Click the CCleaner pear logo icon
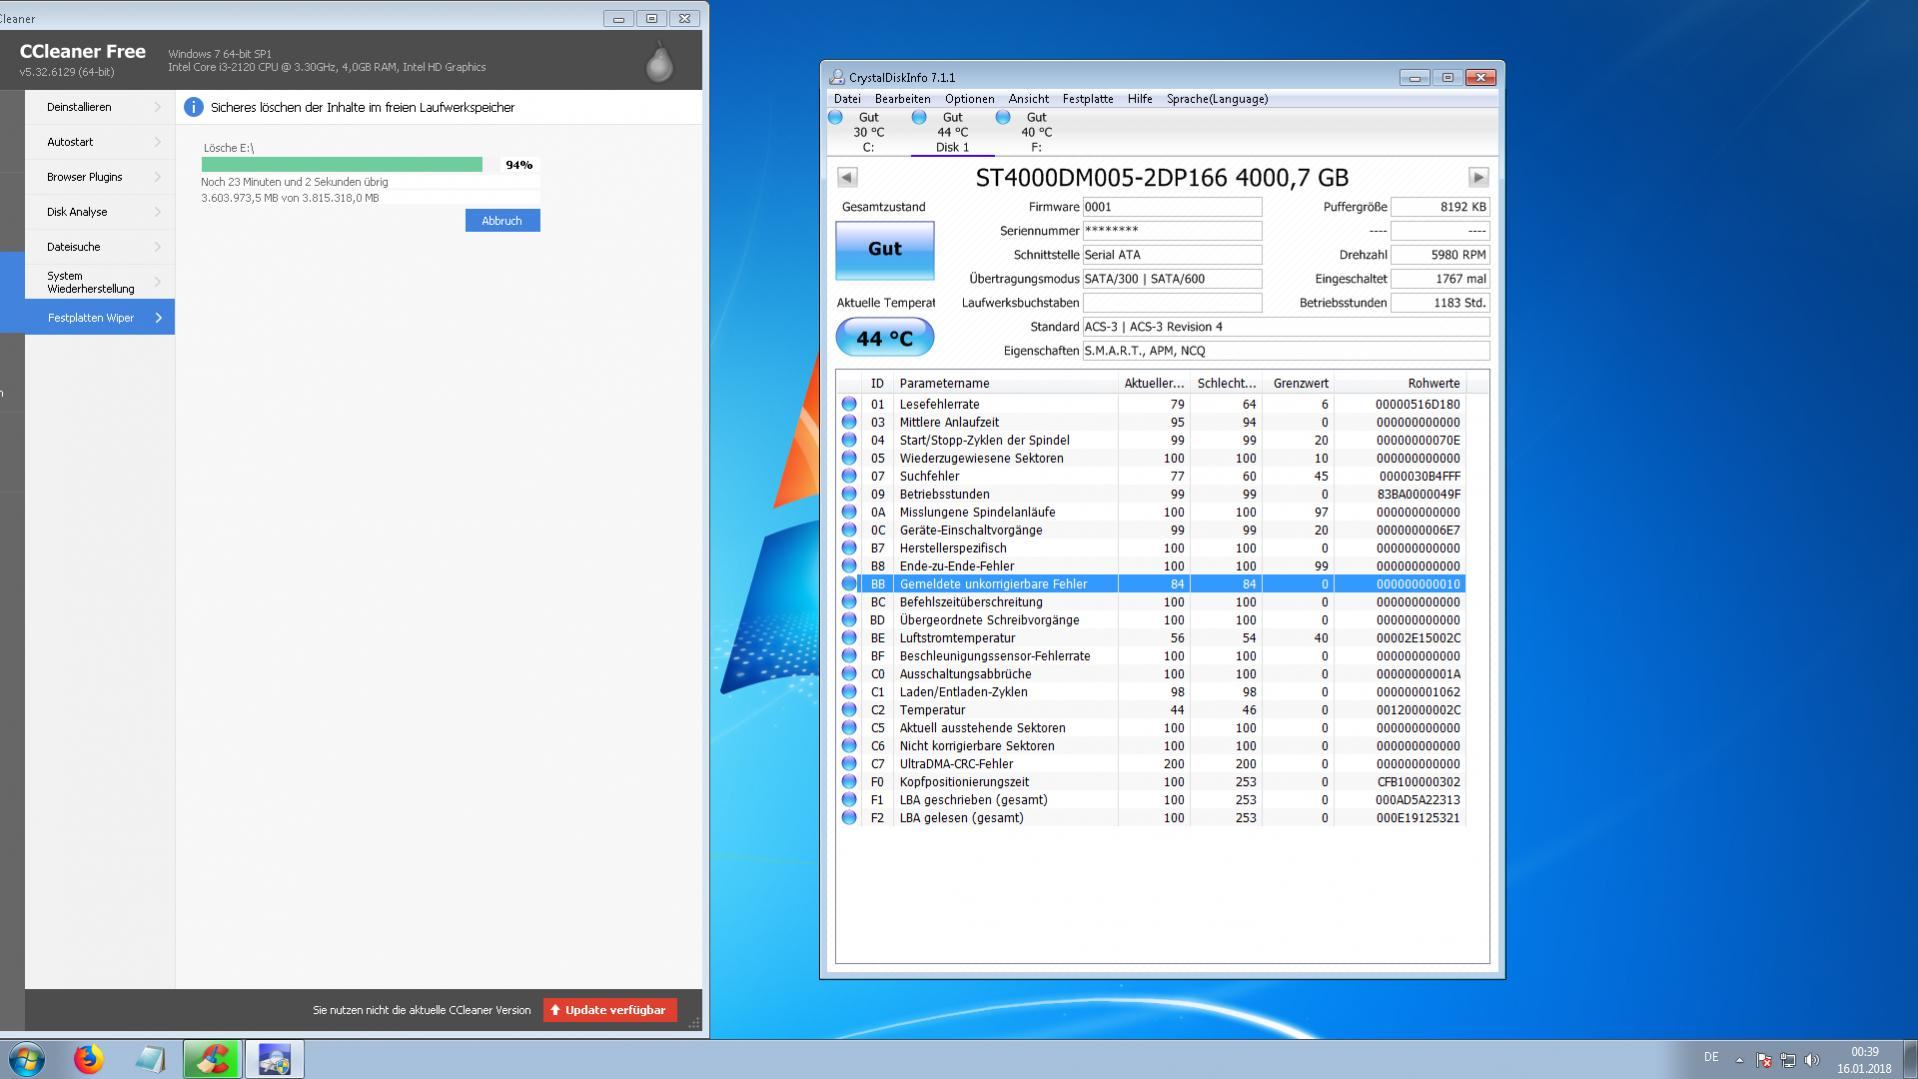Screen dimensions: 1918x1079 click(x=659, y=61)
